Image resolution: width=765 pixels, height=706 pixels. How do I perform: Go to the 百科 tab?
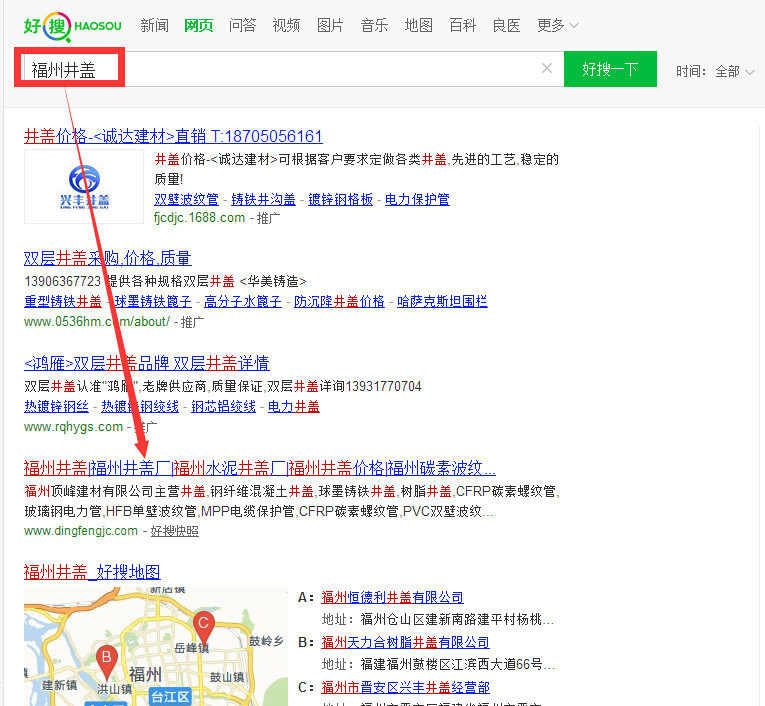point(463,25)
